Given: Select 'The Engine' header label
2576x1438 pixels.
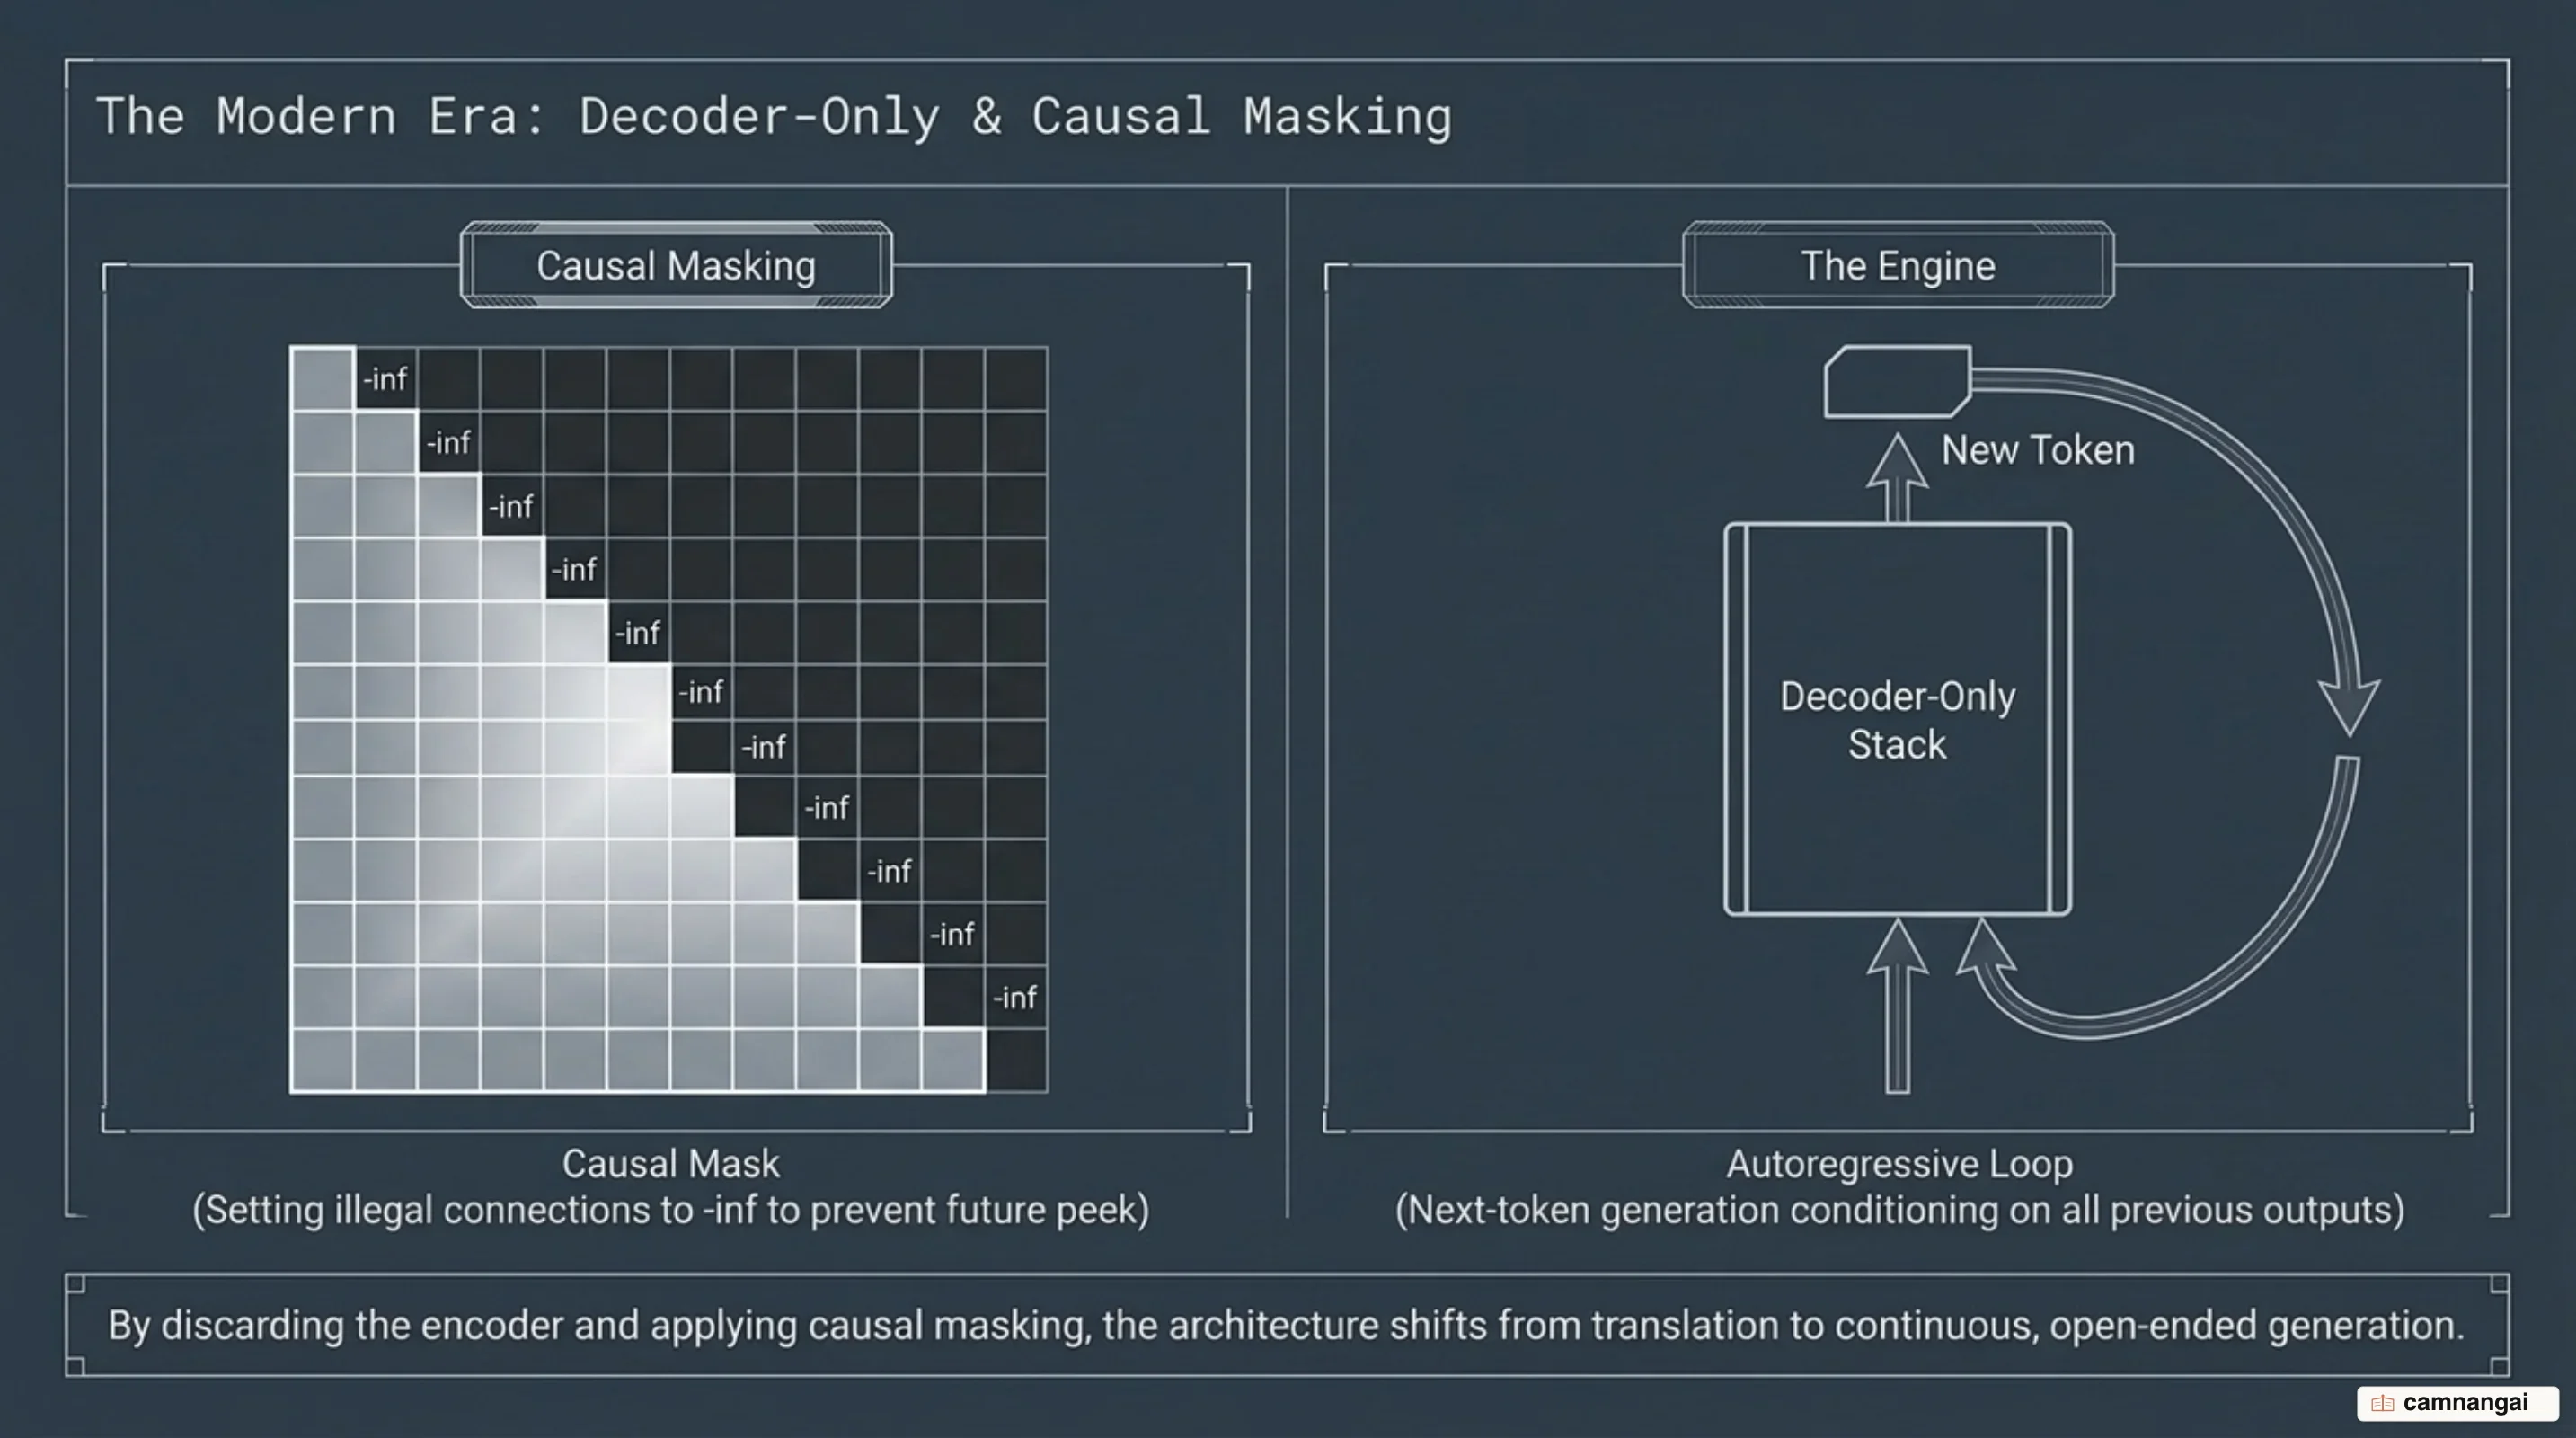Looking at the screenshot, I should click(1898, 266).
